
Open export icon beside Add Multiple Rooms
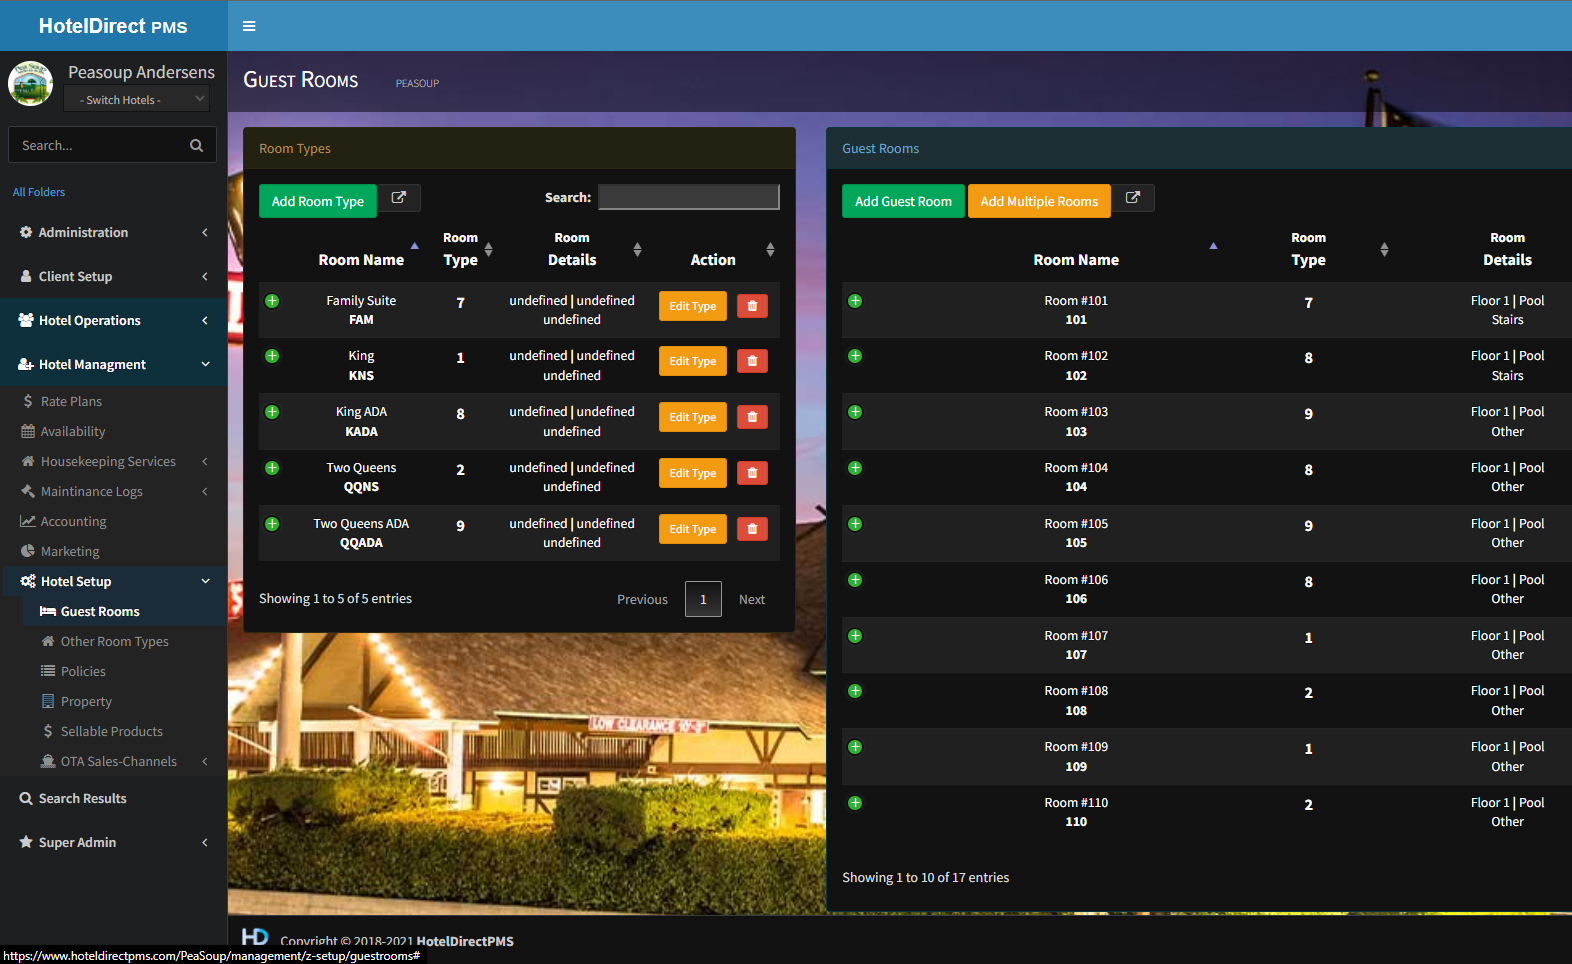point(1133,198)
